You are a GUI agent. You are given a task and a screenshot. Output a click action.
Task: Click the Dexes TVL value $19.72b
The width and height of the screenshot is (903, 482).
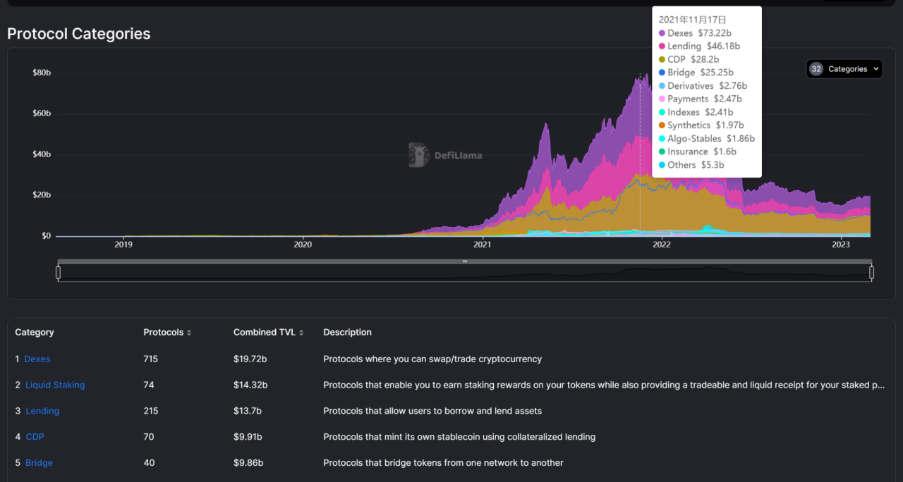tap(250, 359)
